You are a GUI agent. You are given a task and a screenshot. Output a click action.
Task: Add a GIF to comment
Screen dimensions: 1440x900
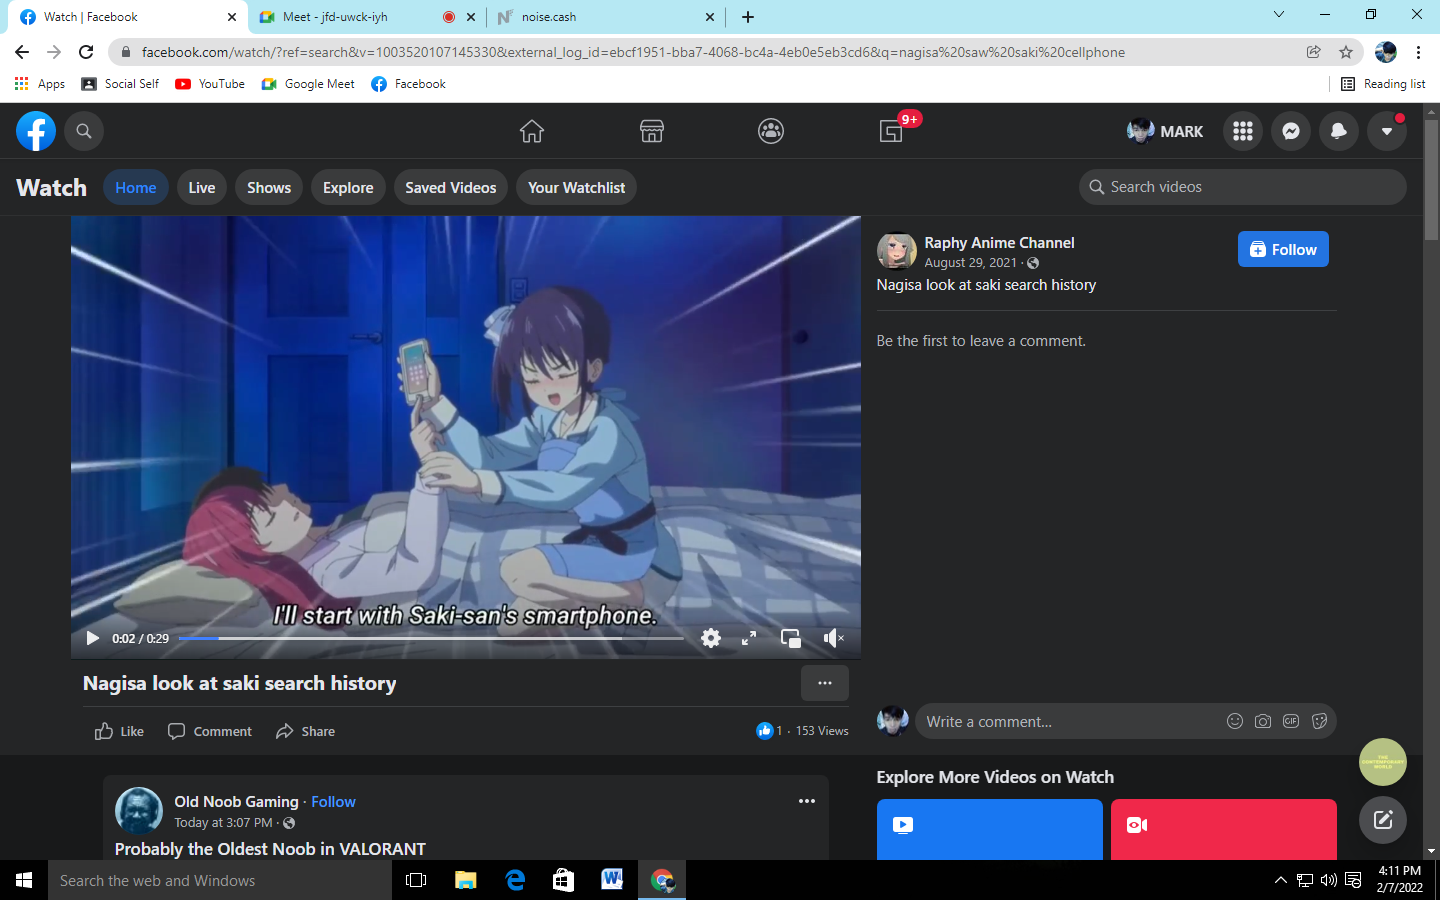[x=1291, y=722]
